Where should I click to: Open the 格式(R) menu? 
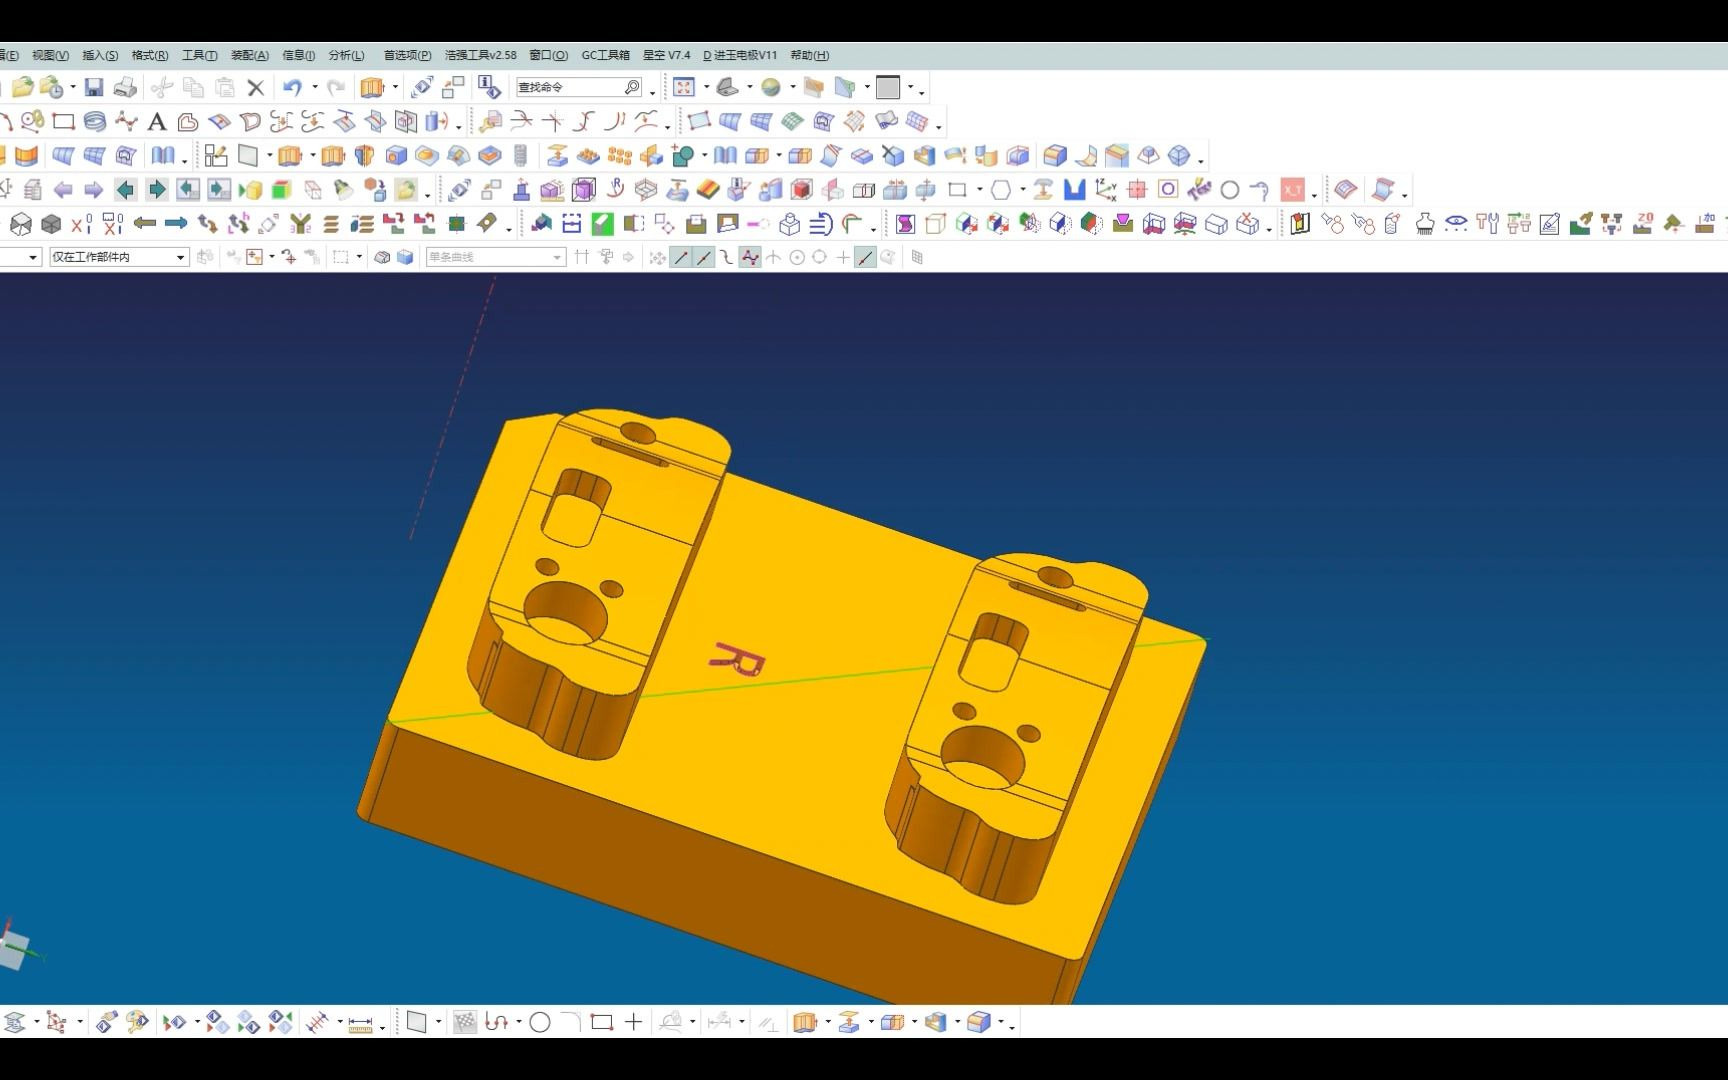150,55
